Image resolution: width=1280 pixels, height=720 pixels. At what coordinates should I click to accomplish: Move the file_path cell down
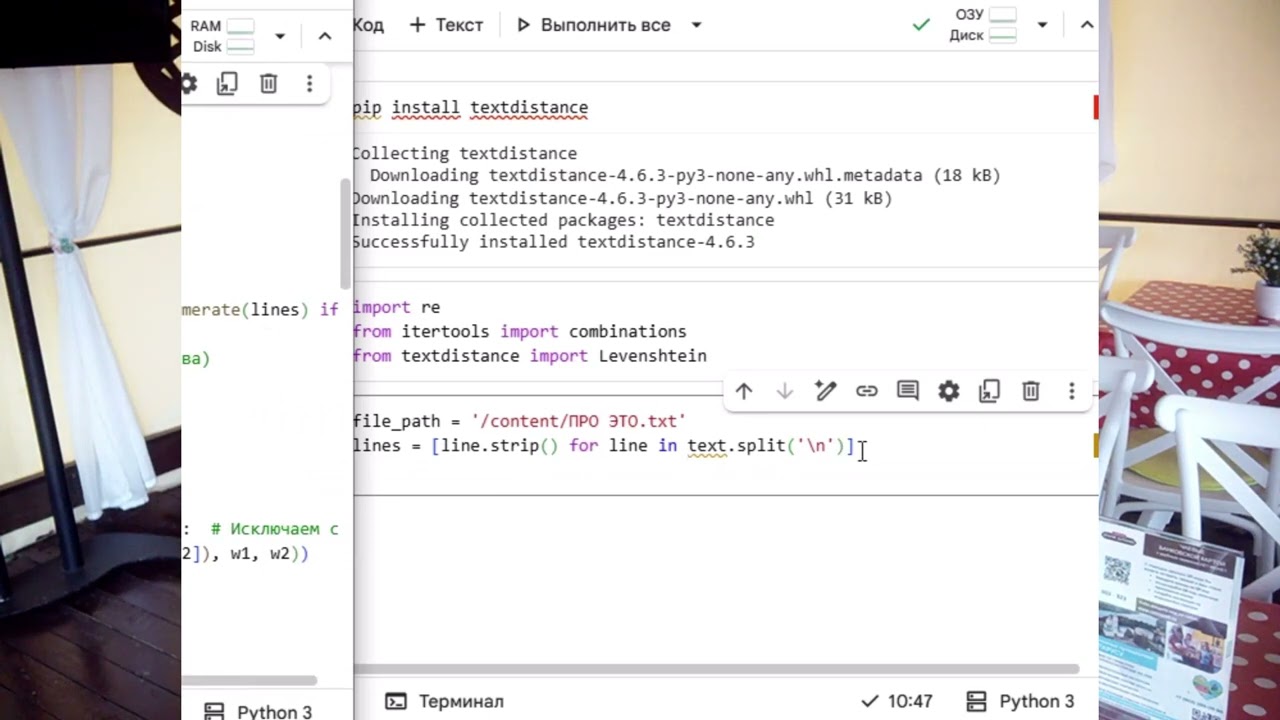(x=785, y=391)
